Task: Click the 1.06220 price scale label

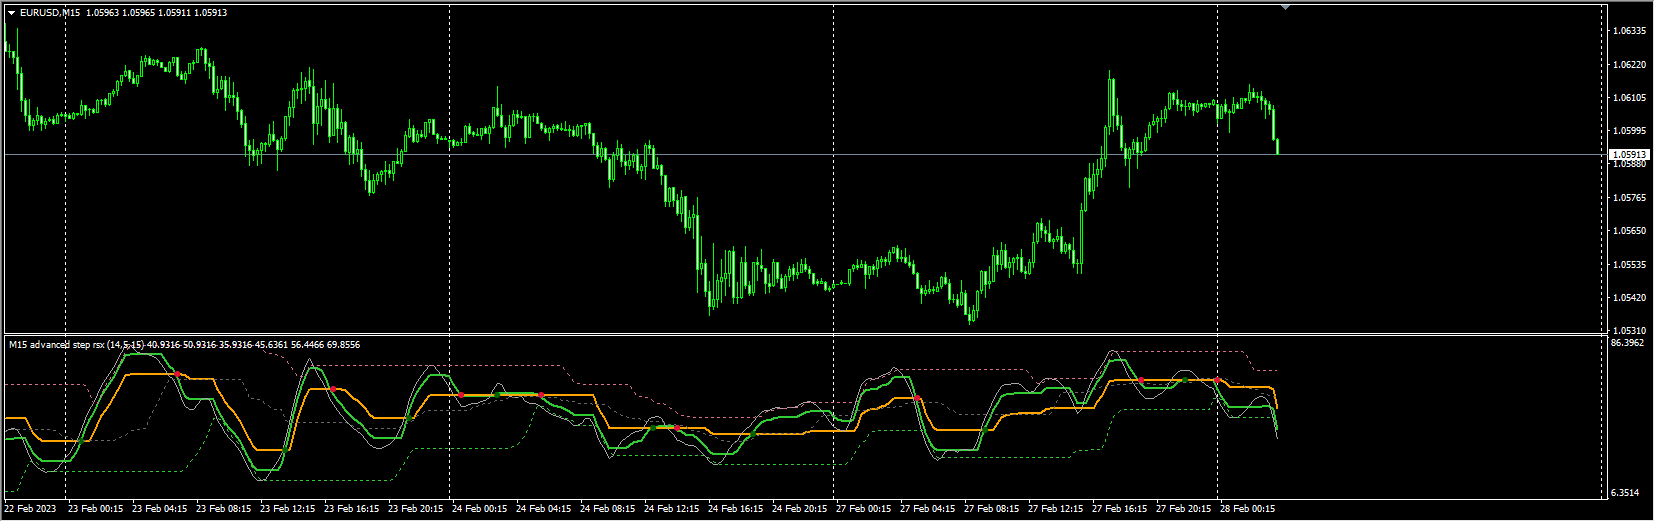Action: pos(1629,65)
